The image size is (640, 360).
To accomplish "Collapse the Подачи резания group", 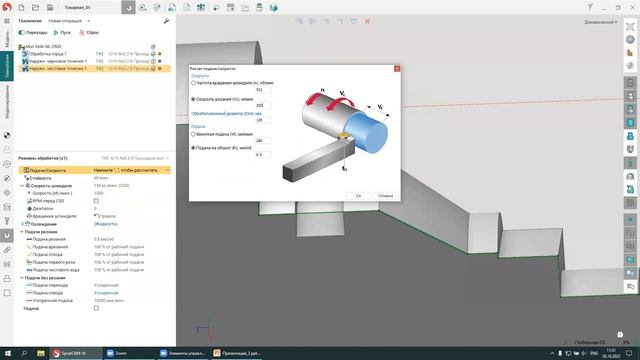I will pyautogui.click(x=22, y=232).
